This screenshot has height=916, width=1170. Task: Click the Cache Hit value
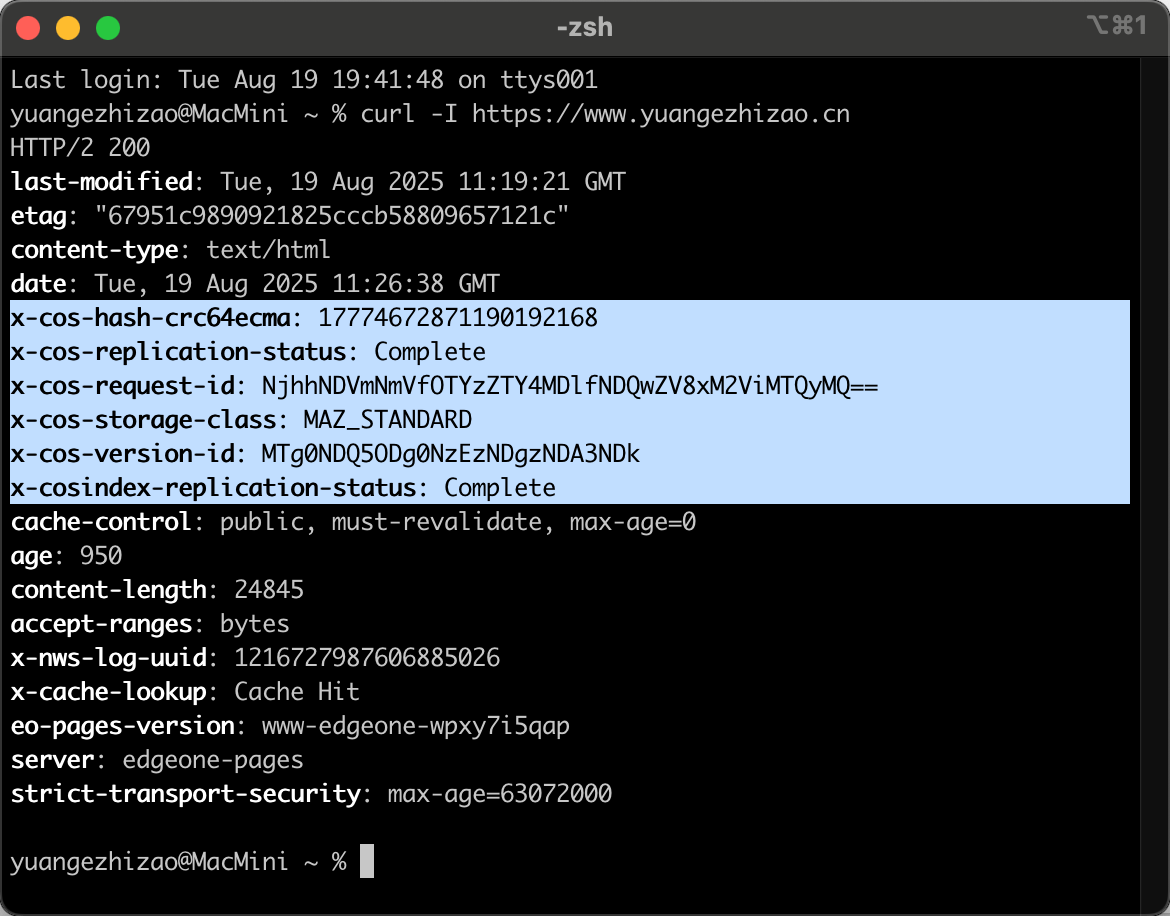point(297,692)
